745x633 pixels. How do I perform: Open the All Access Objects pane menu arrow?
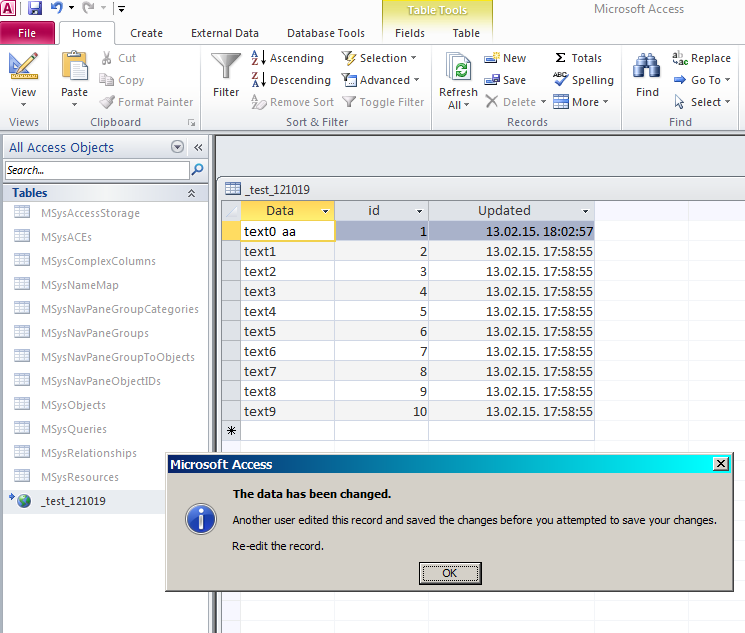click(177, 147)
